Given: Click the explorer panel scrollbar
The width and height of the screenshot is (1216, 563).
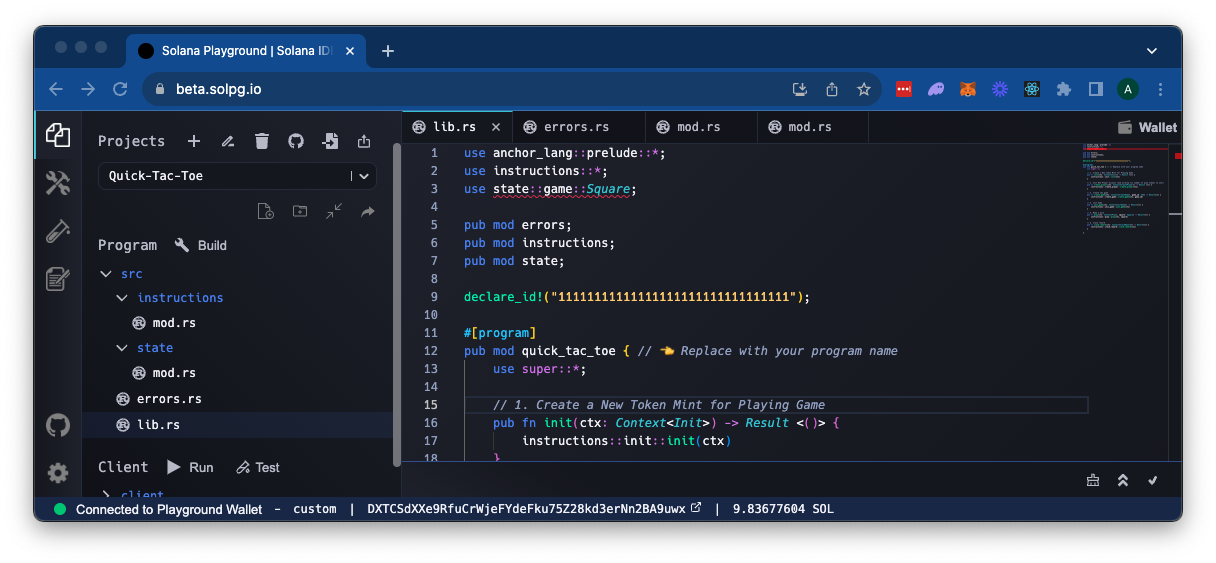Looking at the screenshot, I should click(397, 305).
